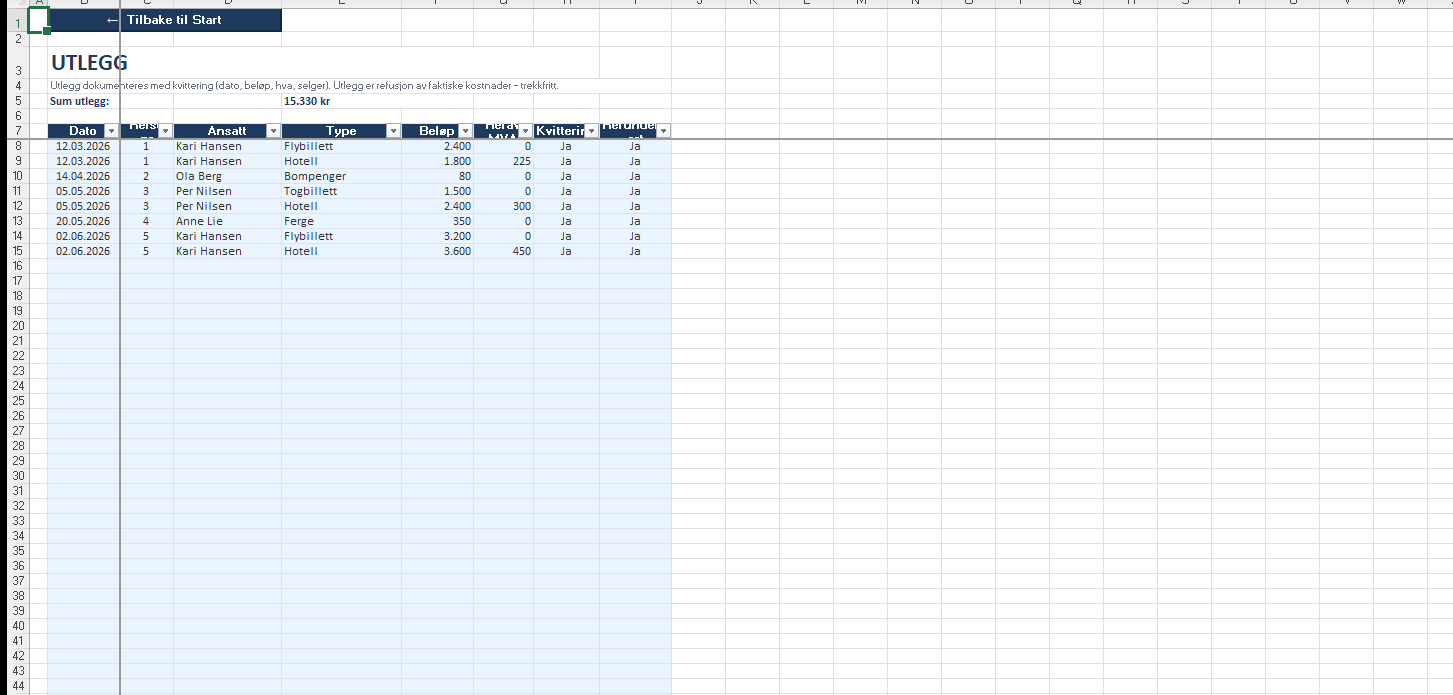The height and width of the screenshot is (695, 1453).
Task: Select row header 20
Action: pos(16,326)
